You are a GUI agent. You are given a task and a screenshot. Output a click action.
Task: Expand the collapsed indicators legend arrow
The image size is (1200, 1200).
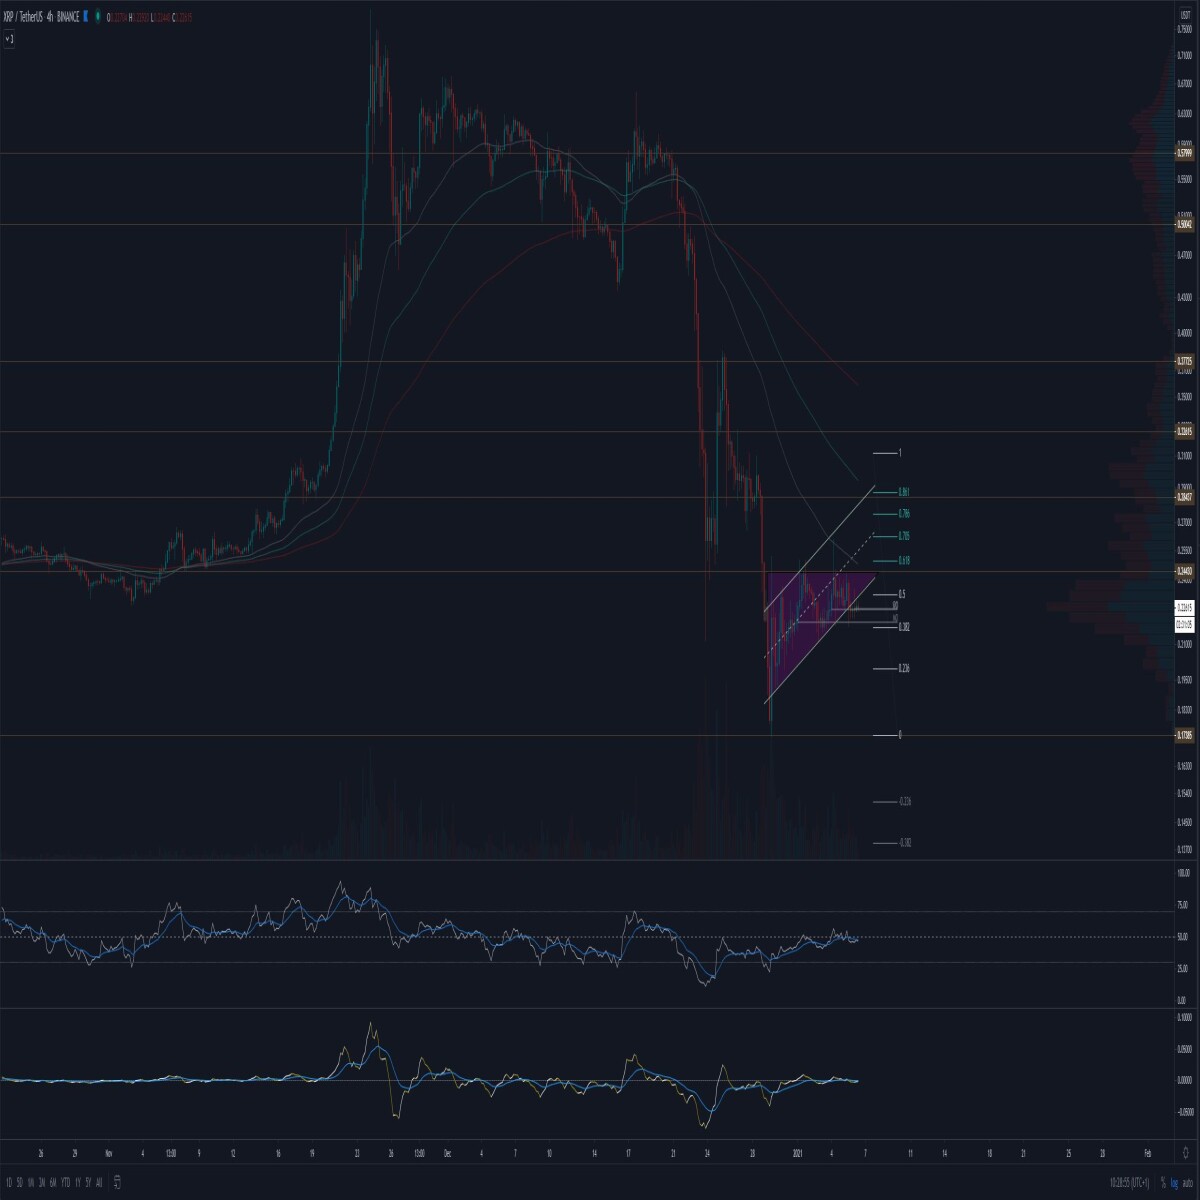[x=10, y=39]
